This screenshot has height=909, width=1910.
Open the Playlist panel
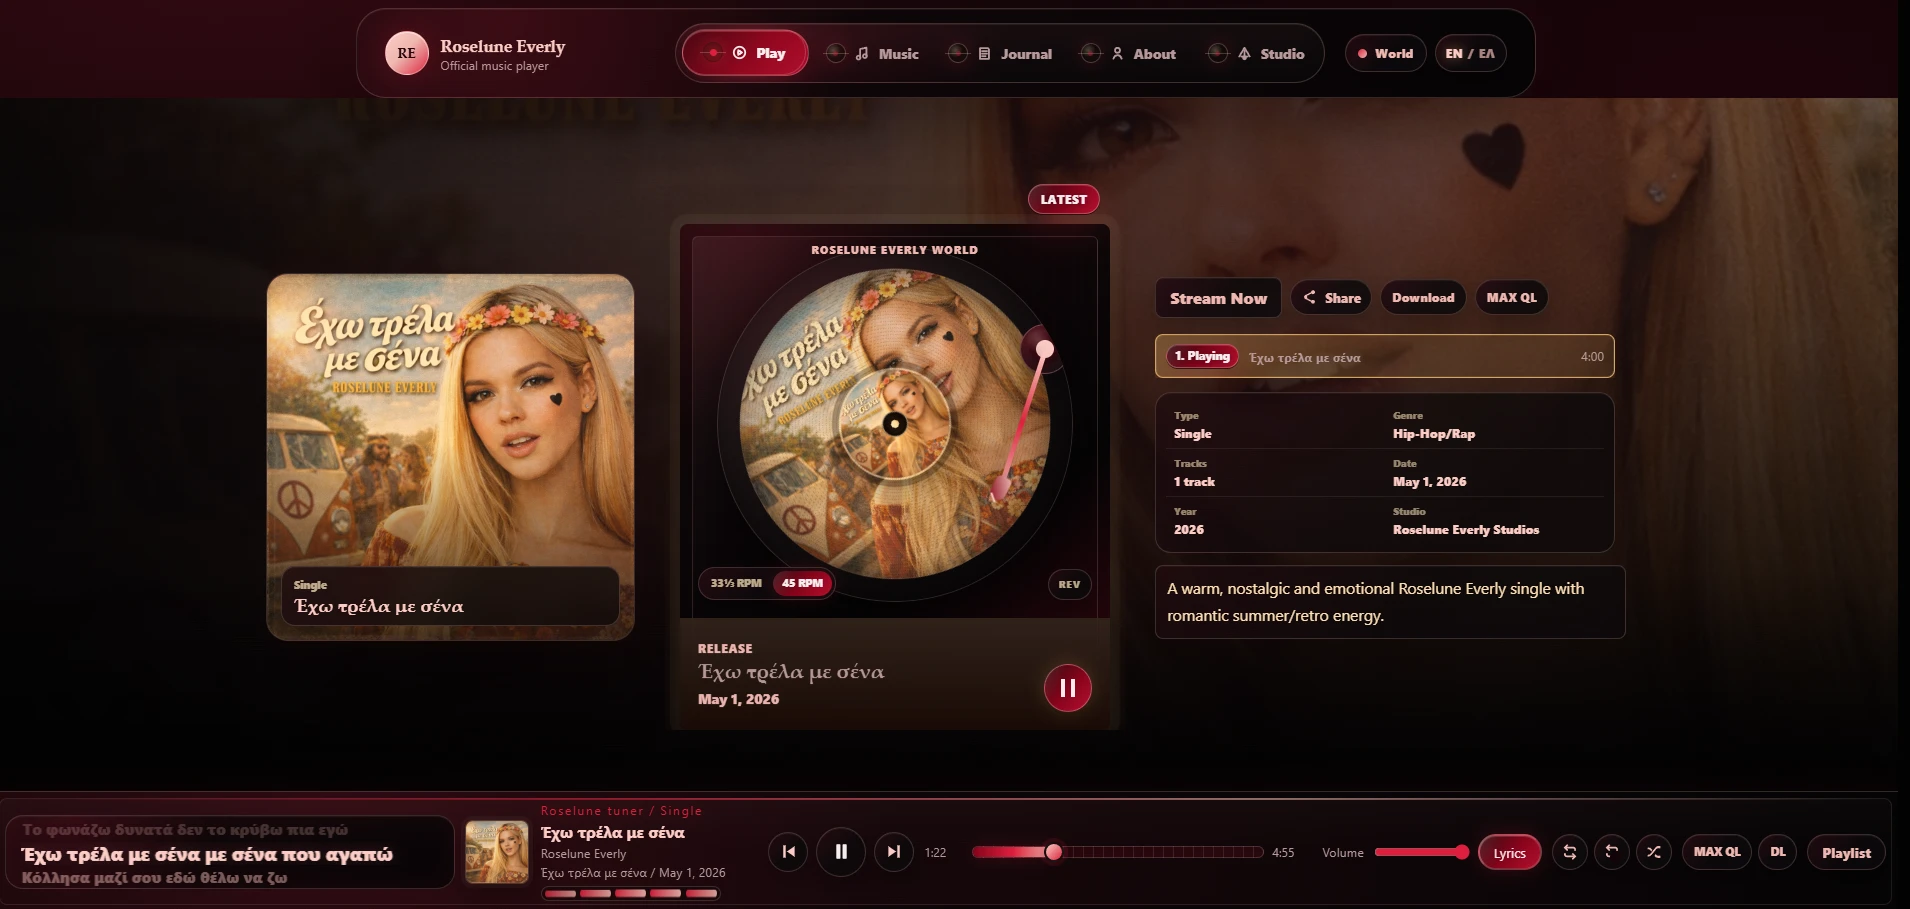(x=1846, y=853)
